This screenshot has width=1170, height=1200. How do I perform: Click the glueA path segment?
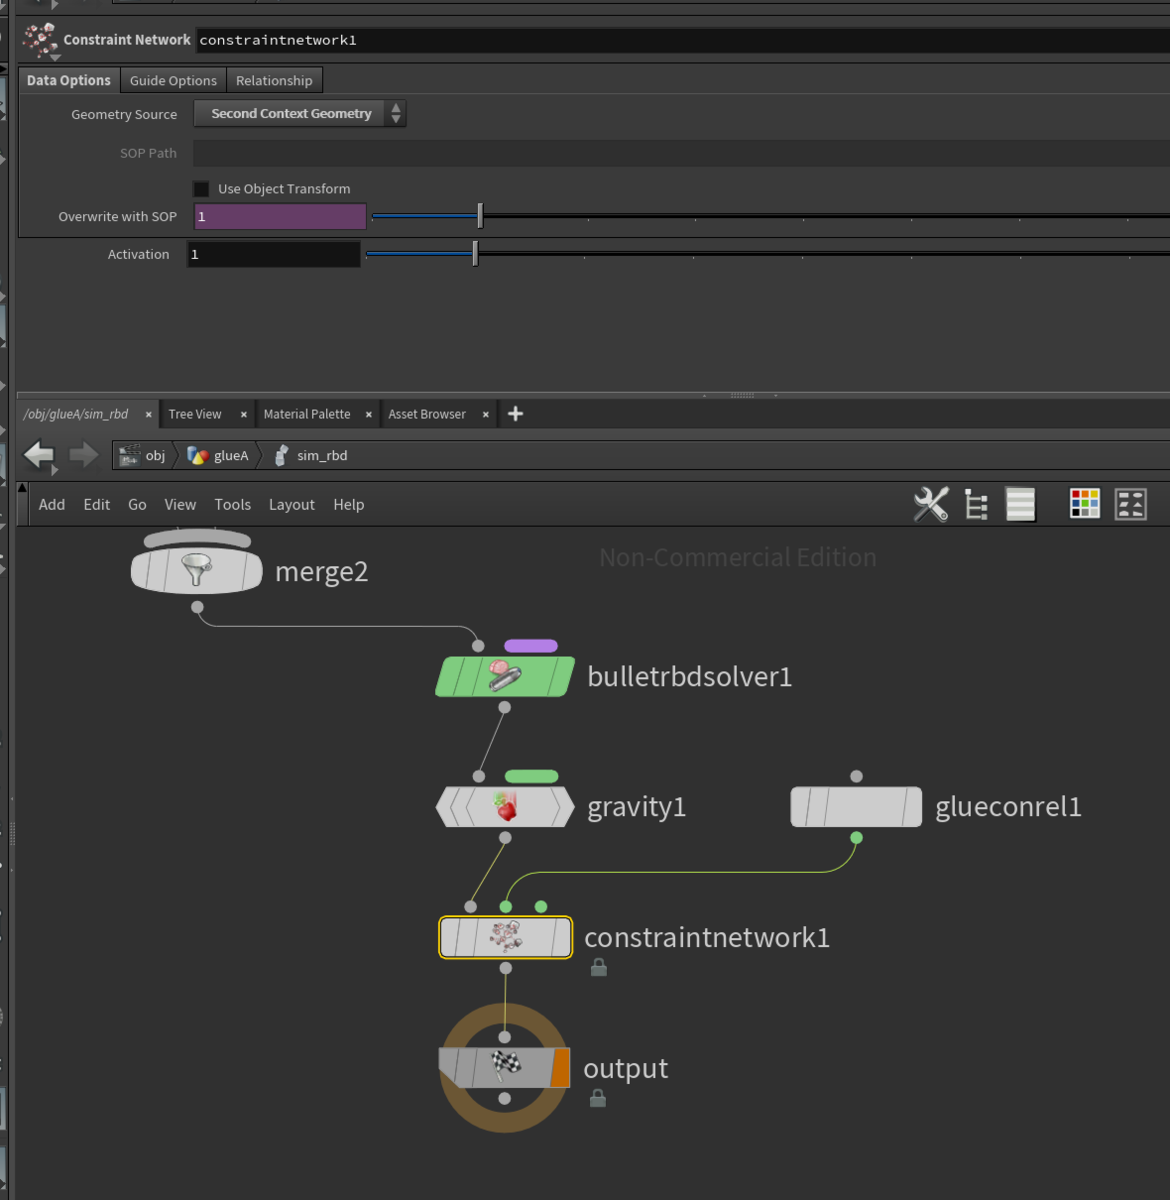[x=218, y=455]
